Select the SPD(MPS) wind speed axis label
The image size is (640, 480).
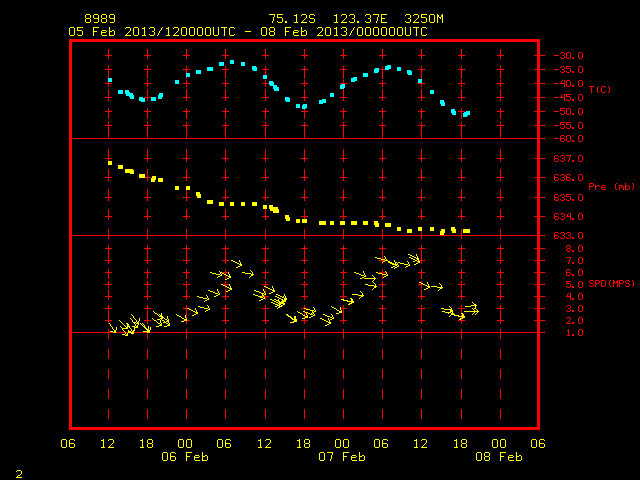click(611, 283)
